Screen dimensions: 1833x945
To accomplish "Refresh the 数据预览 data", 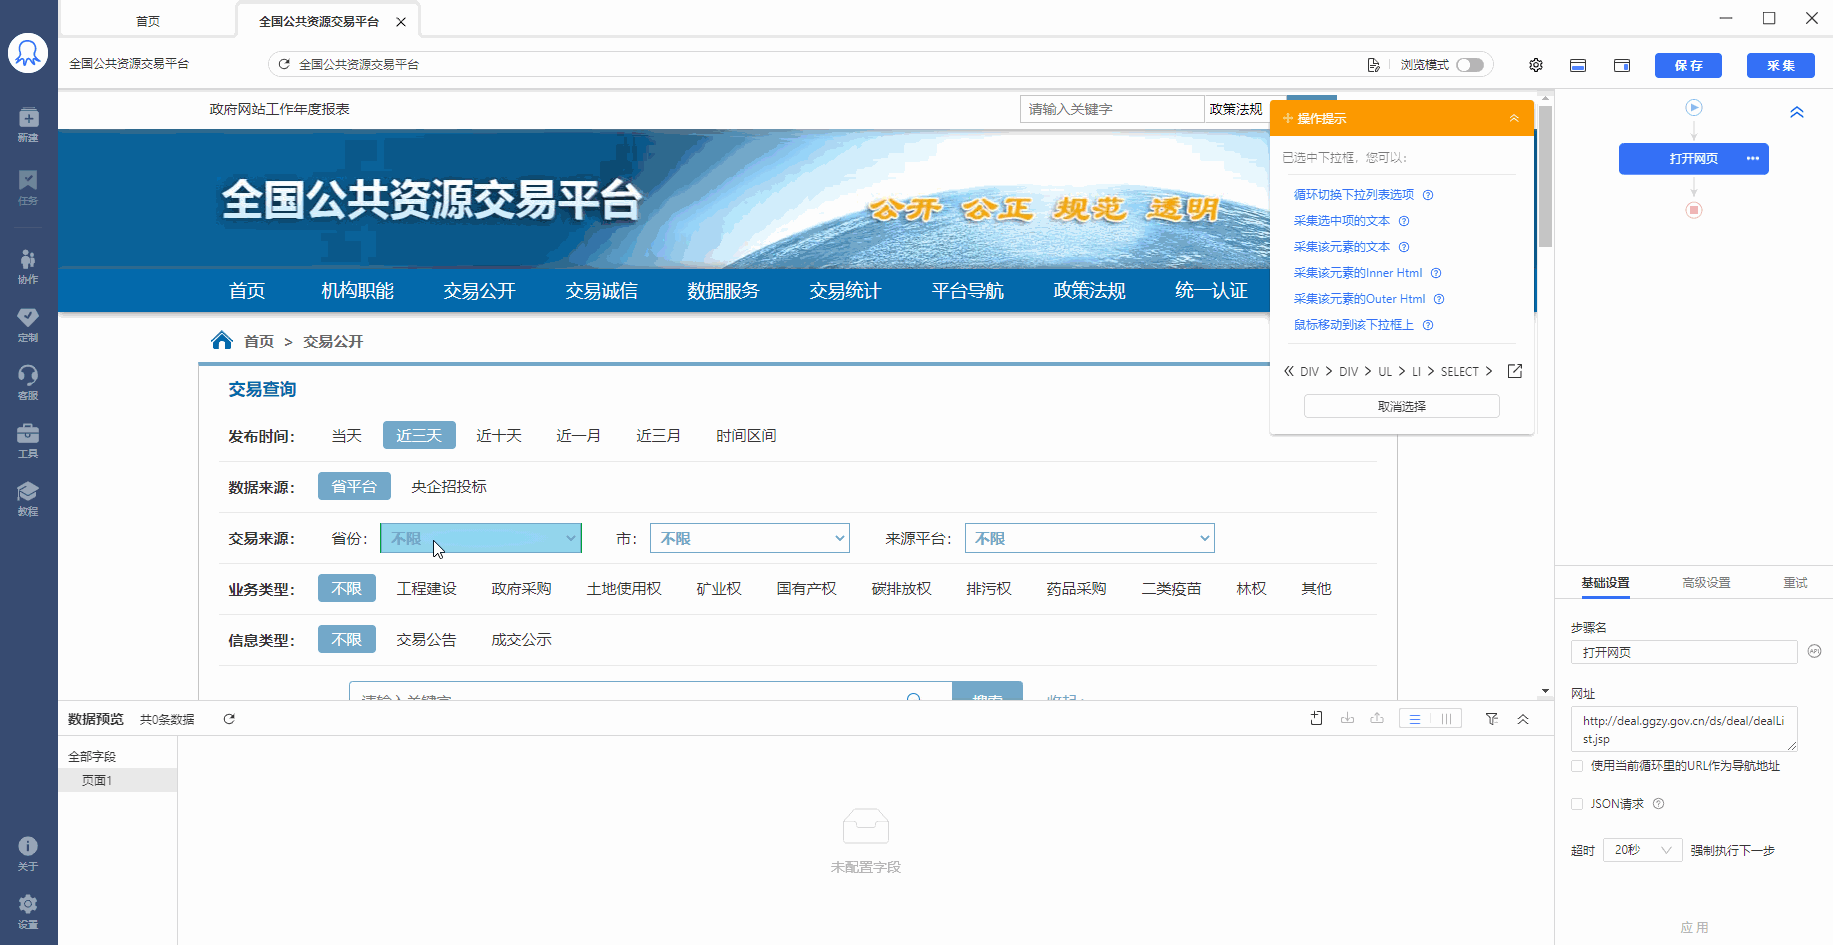I will click(229, 719).
